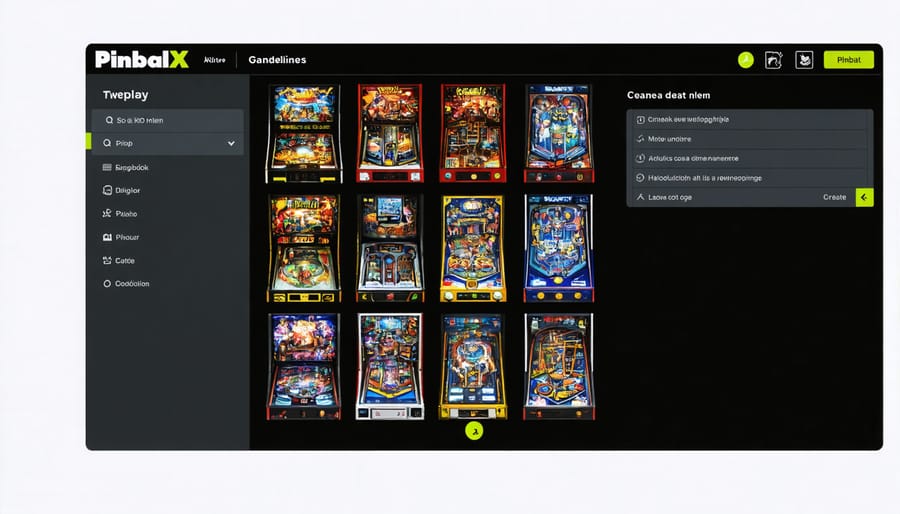The image size is (900, 514).
Task: Switch to the Kiitre tab
Action: coord(215,60)
